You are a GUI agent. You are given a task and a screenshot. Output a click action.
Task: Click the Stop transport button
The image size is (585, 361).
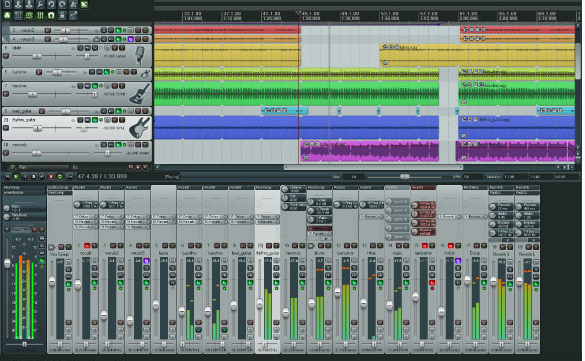34,176
